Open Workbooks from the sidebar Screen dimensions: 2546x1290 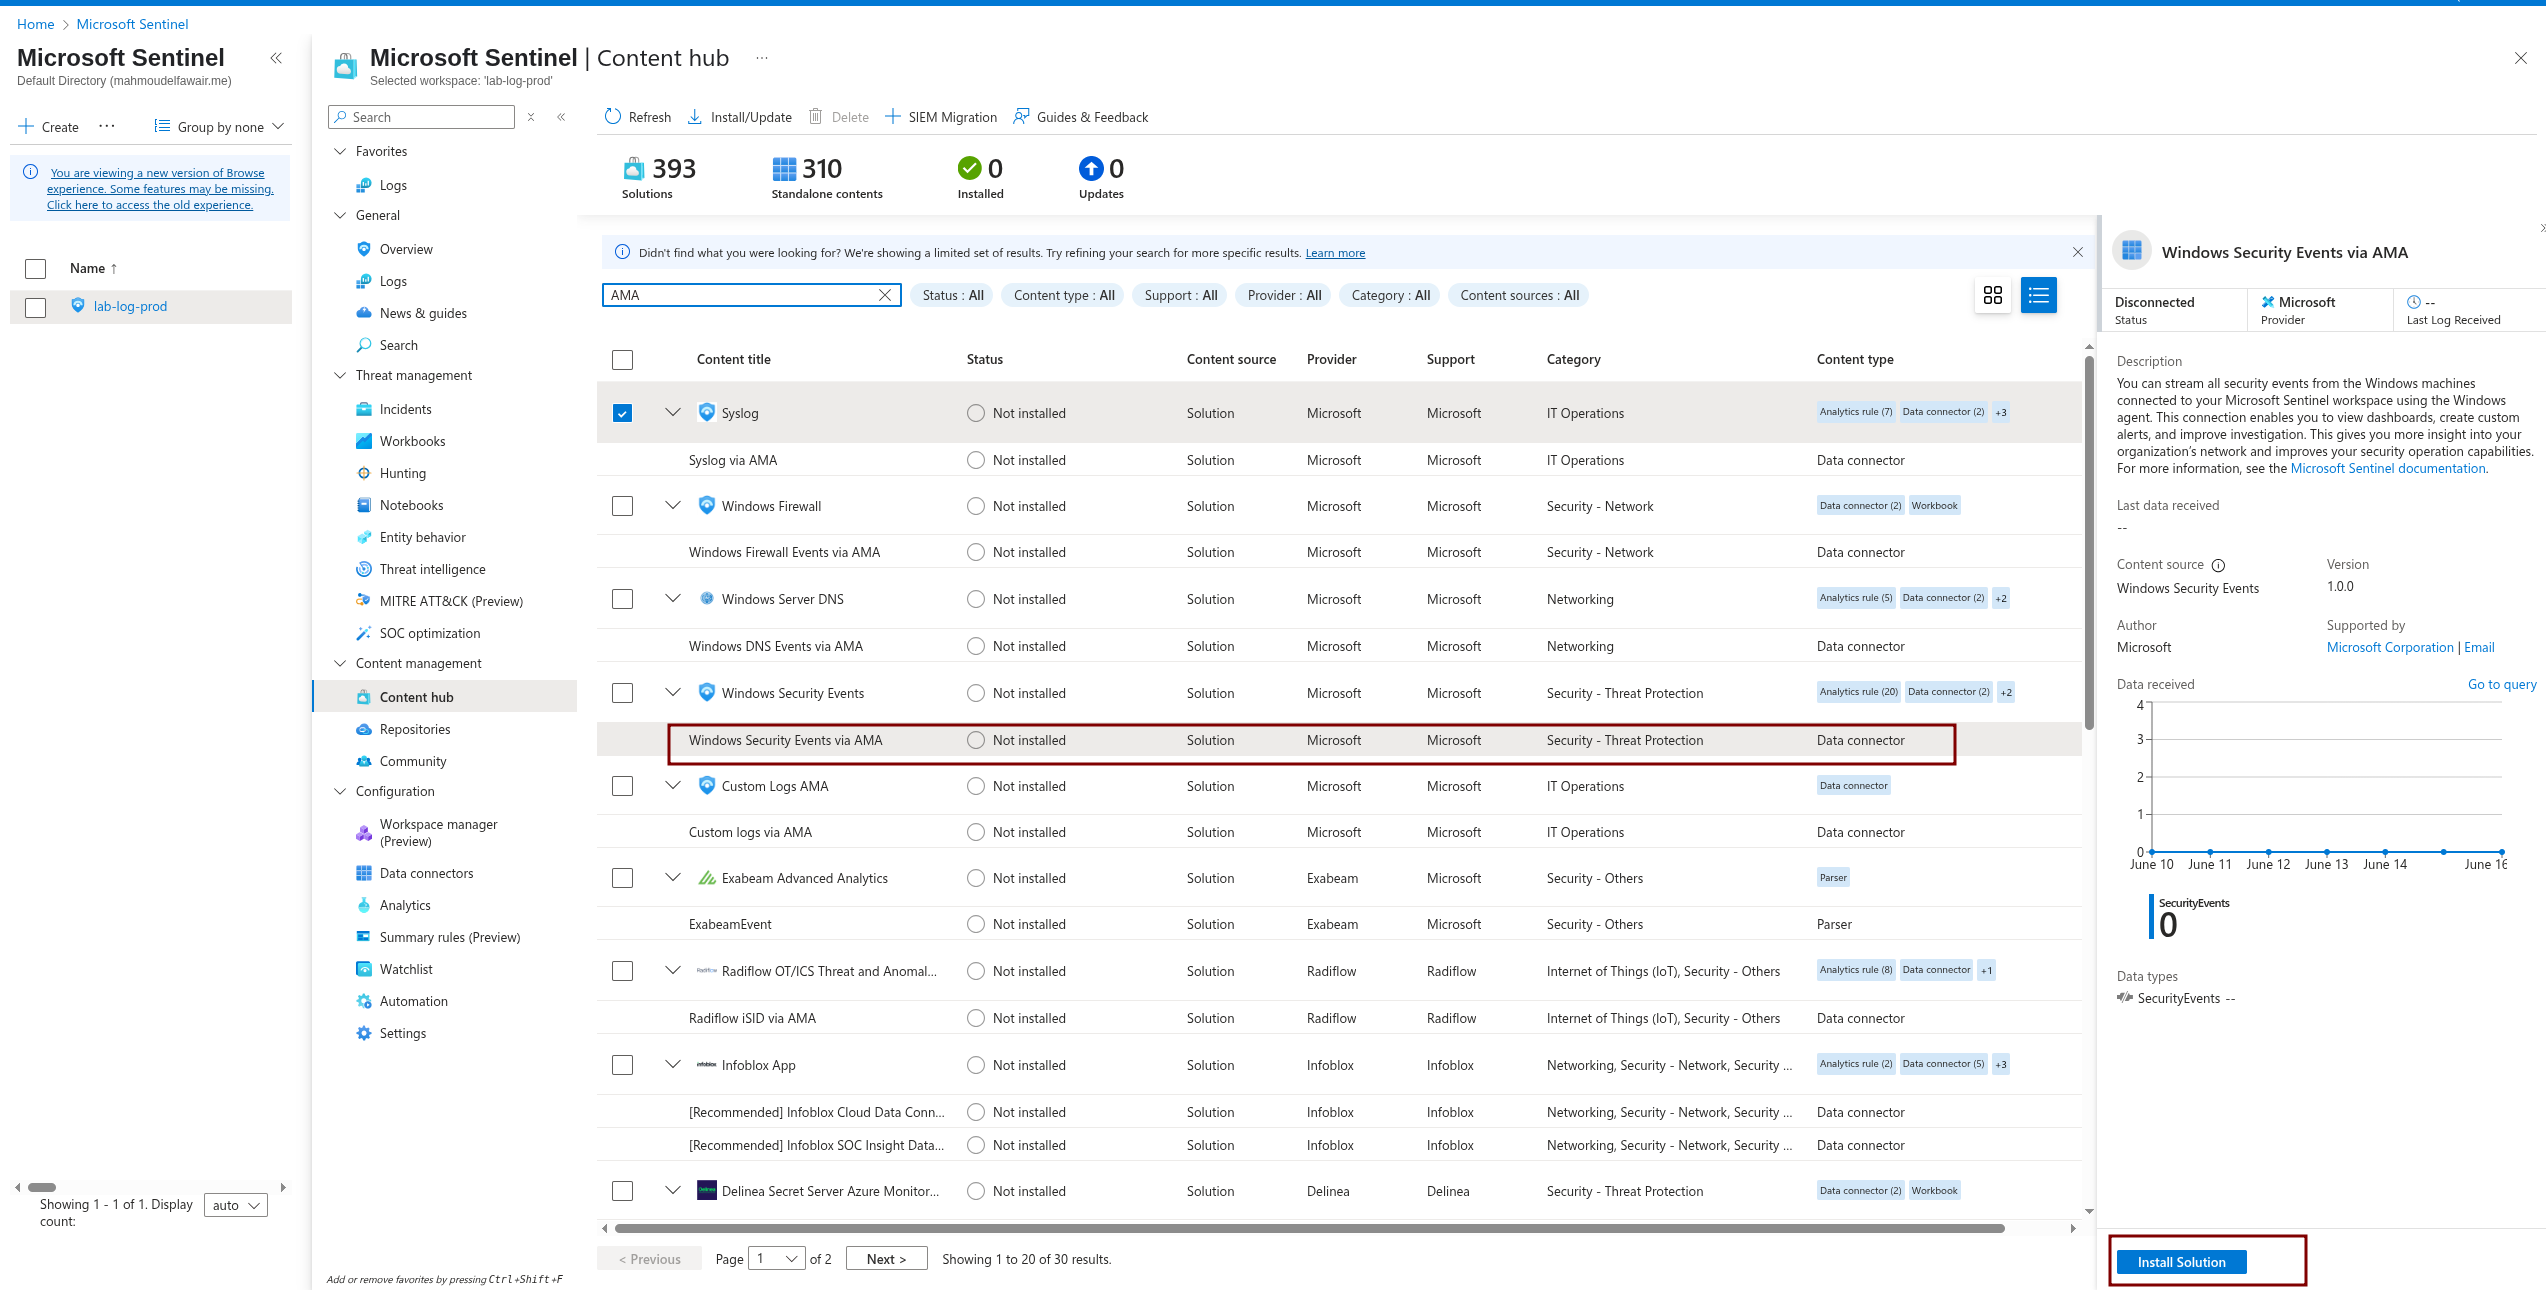click(x=412, y=441)
